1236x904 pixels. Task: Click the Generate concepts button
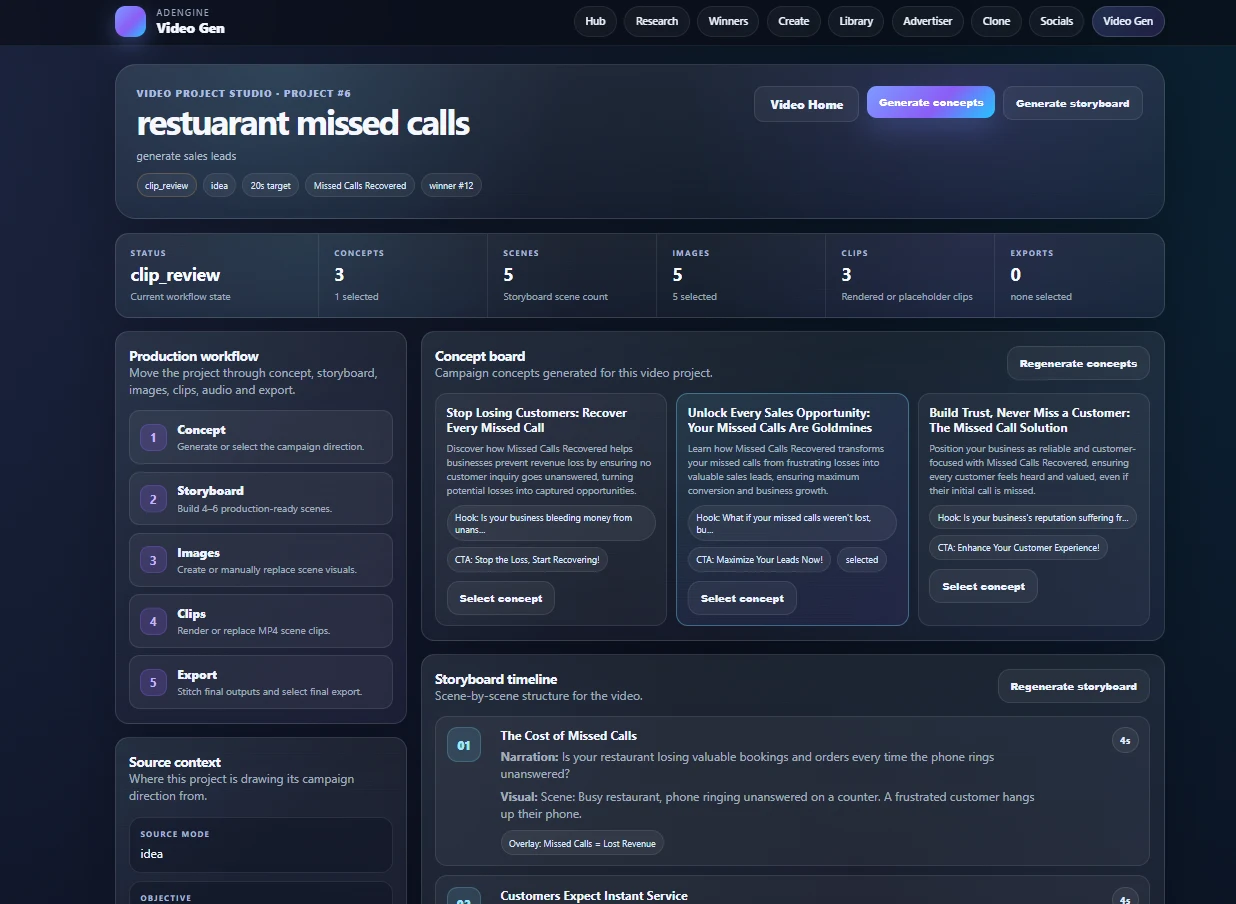pyautogui.click(x=931, y=102)
